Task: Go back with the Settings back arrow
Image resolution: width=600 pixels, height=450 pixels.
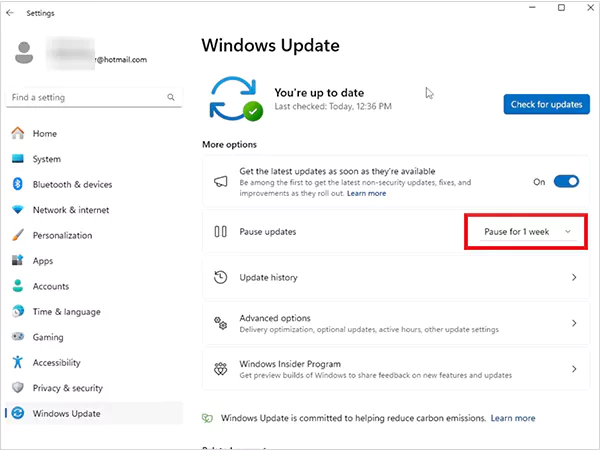Action: tap(10, 13)
